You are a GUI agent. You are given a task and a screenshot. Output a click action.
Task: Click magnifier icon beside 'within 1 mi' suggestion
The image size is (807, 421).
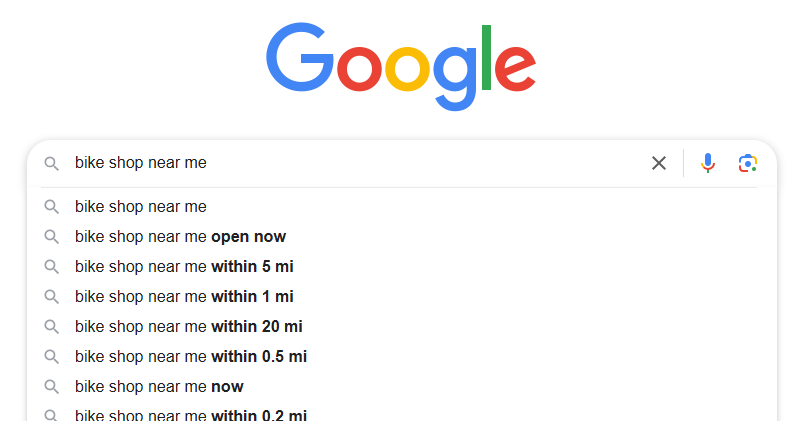(52, 296)
